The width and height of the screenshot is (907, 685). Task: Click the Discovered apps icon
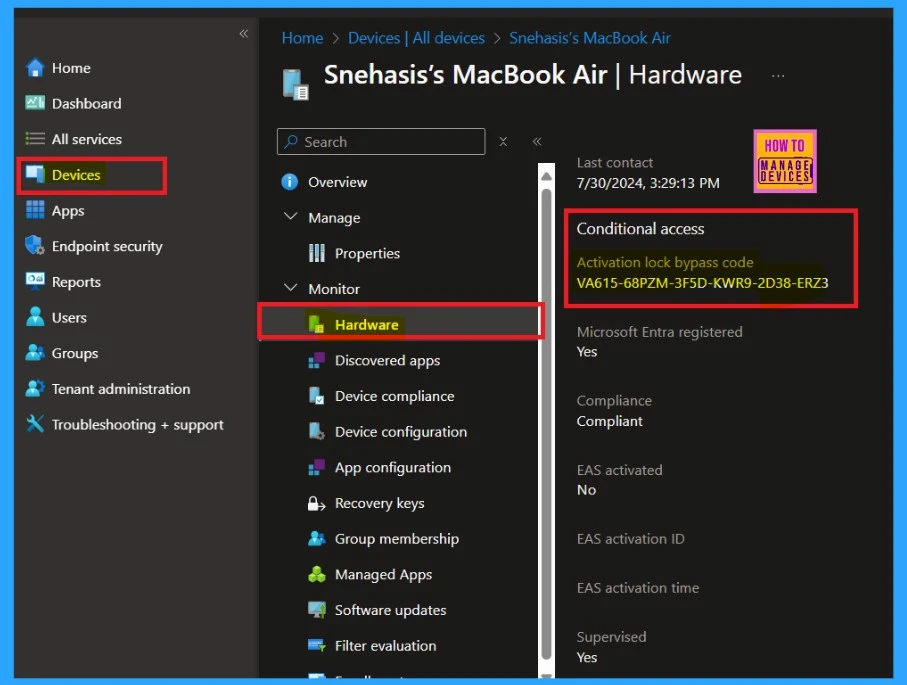(316, 360)
